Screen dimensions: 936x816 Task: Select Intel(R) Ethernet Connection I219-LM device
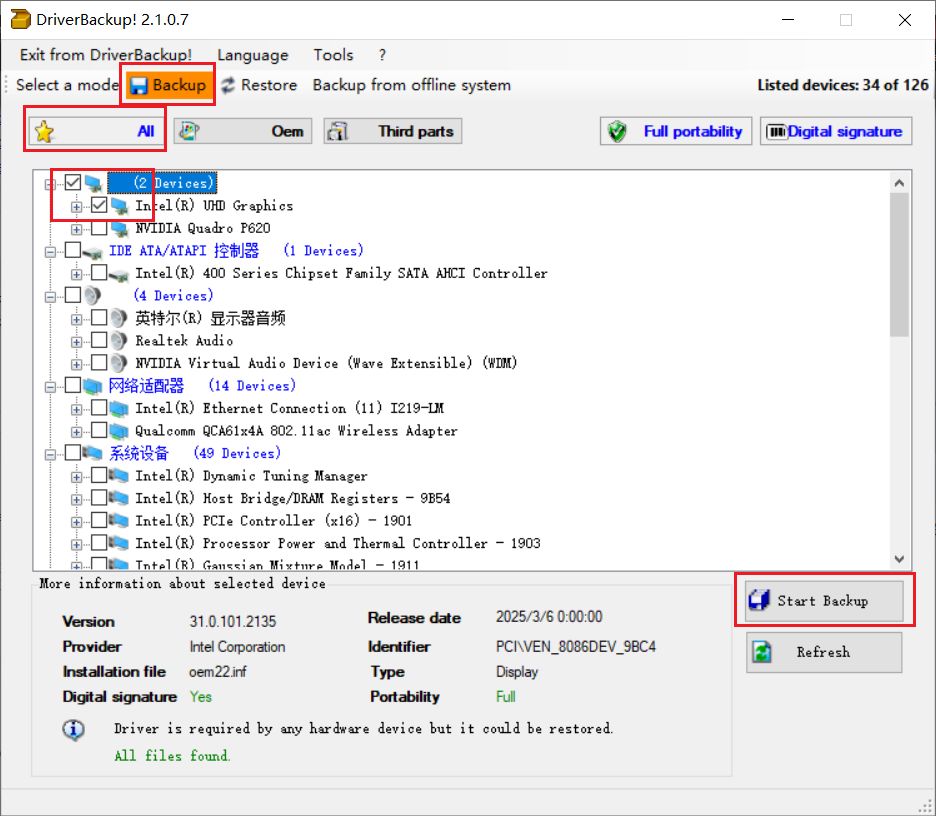click(289, 408)
